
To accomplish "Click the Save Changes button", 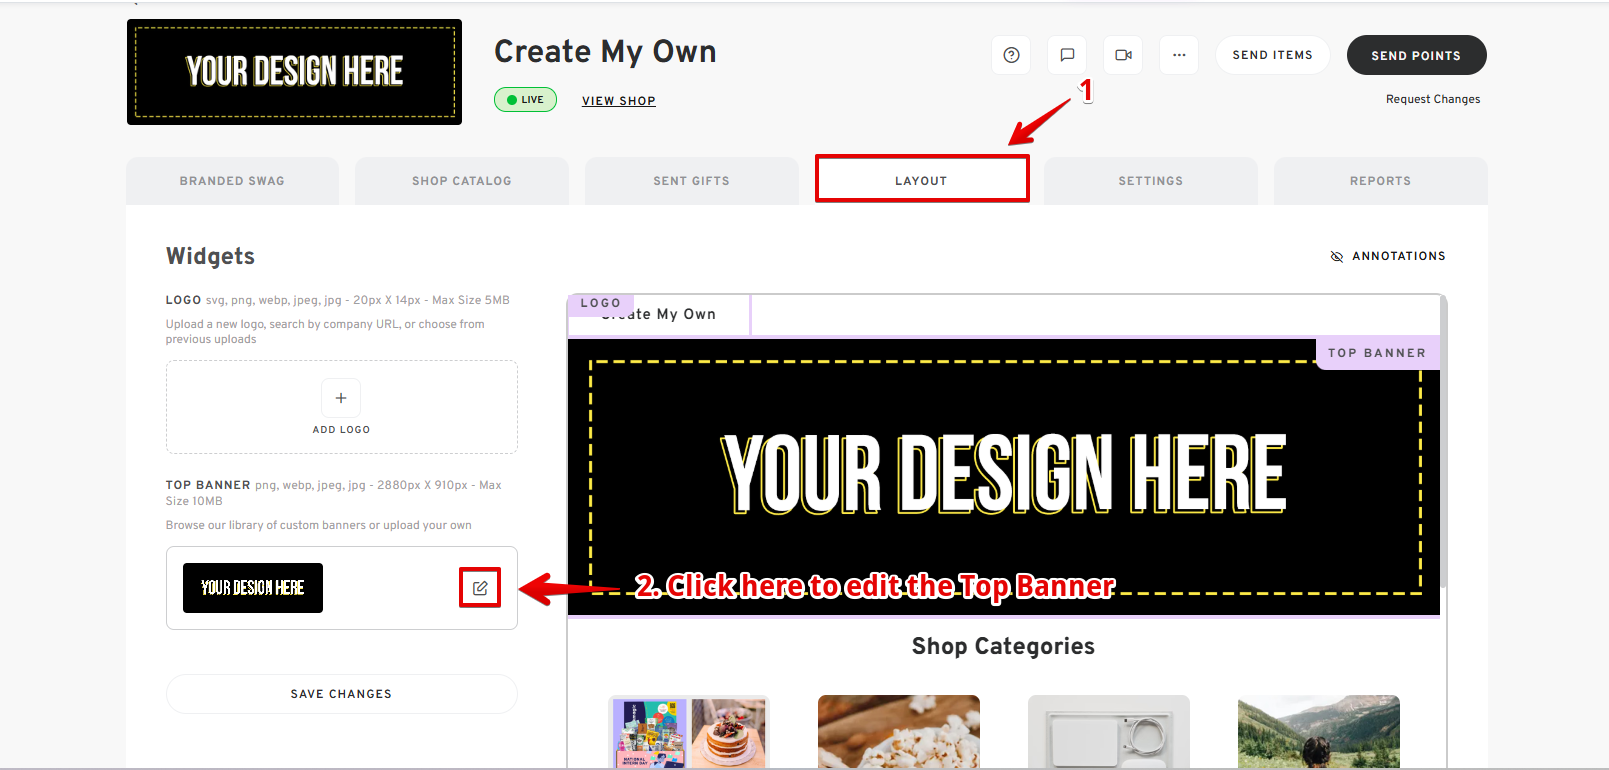I will pos(341,694).
